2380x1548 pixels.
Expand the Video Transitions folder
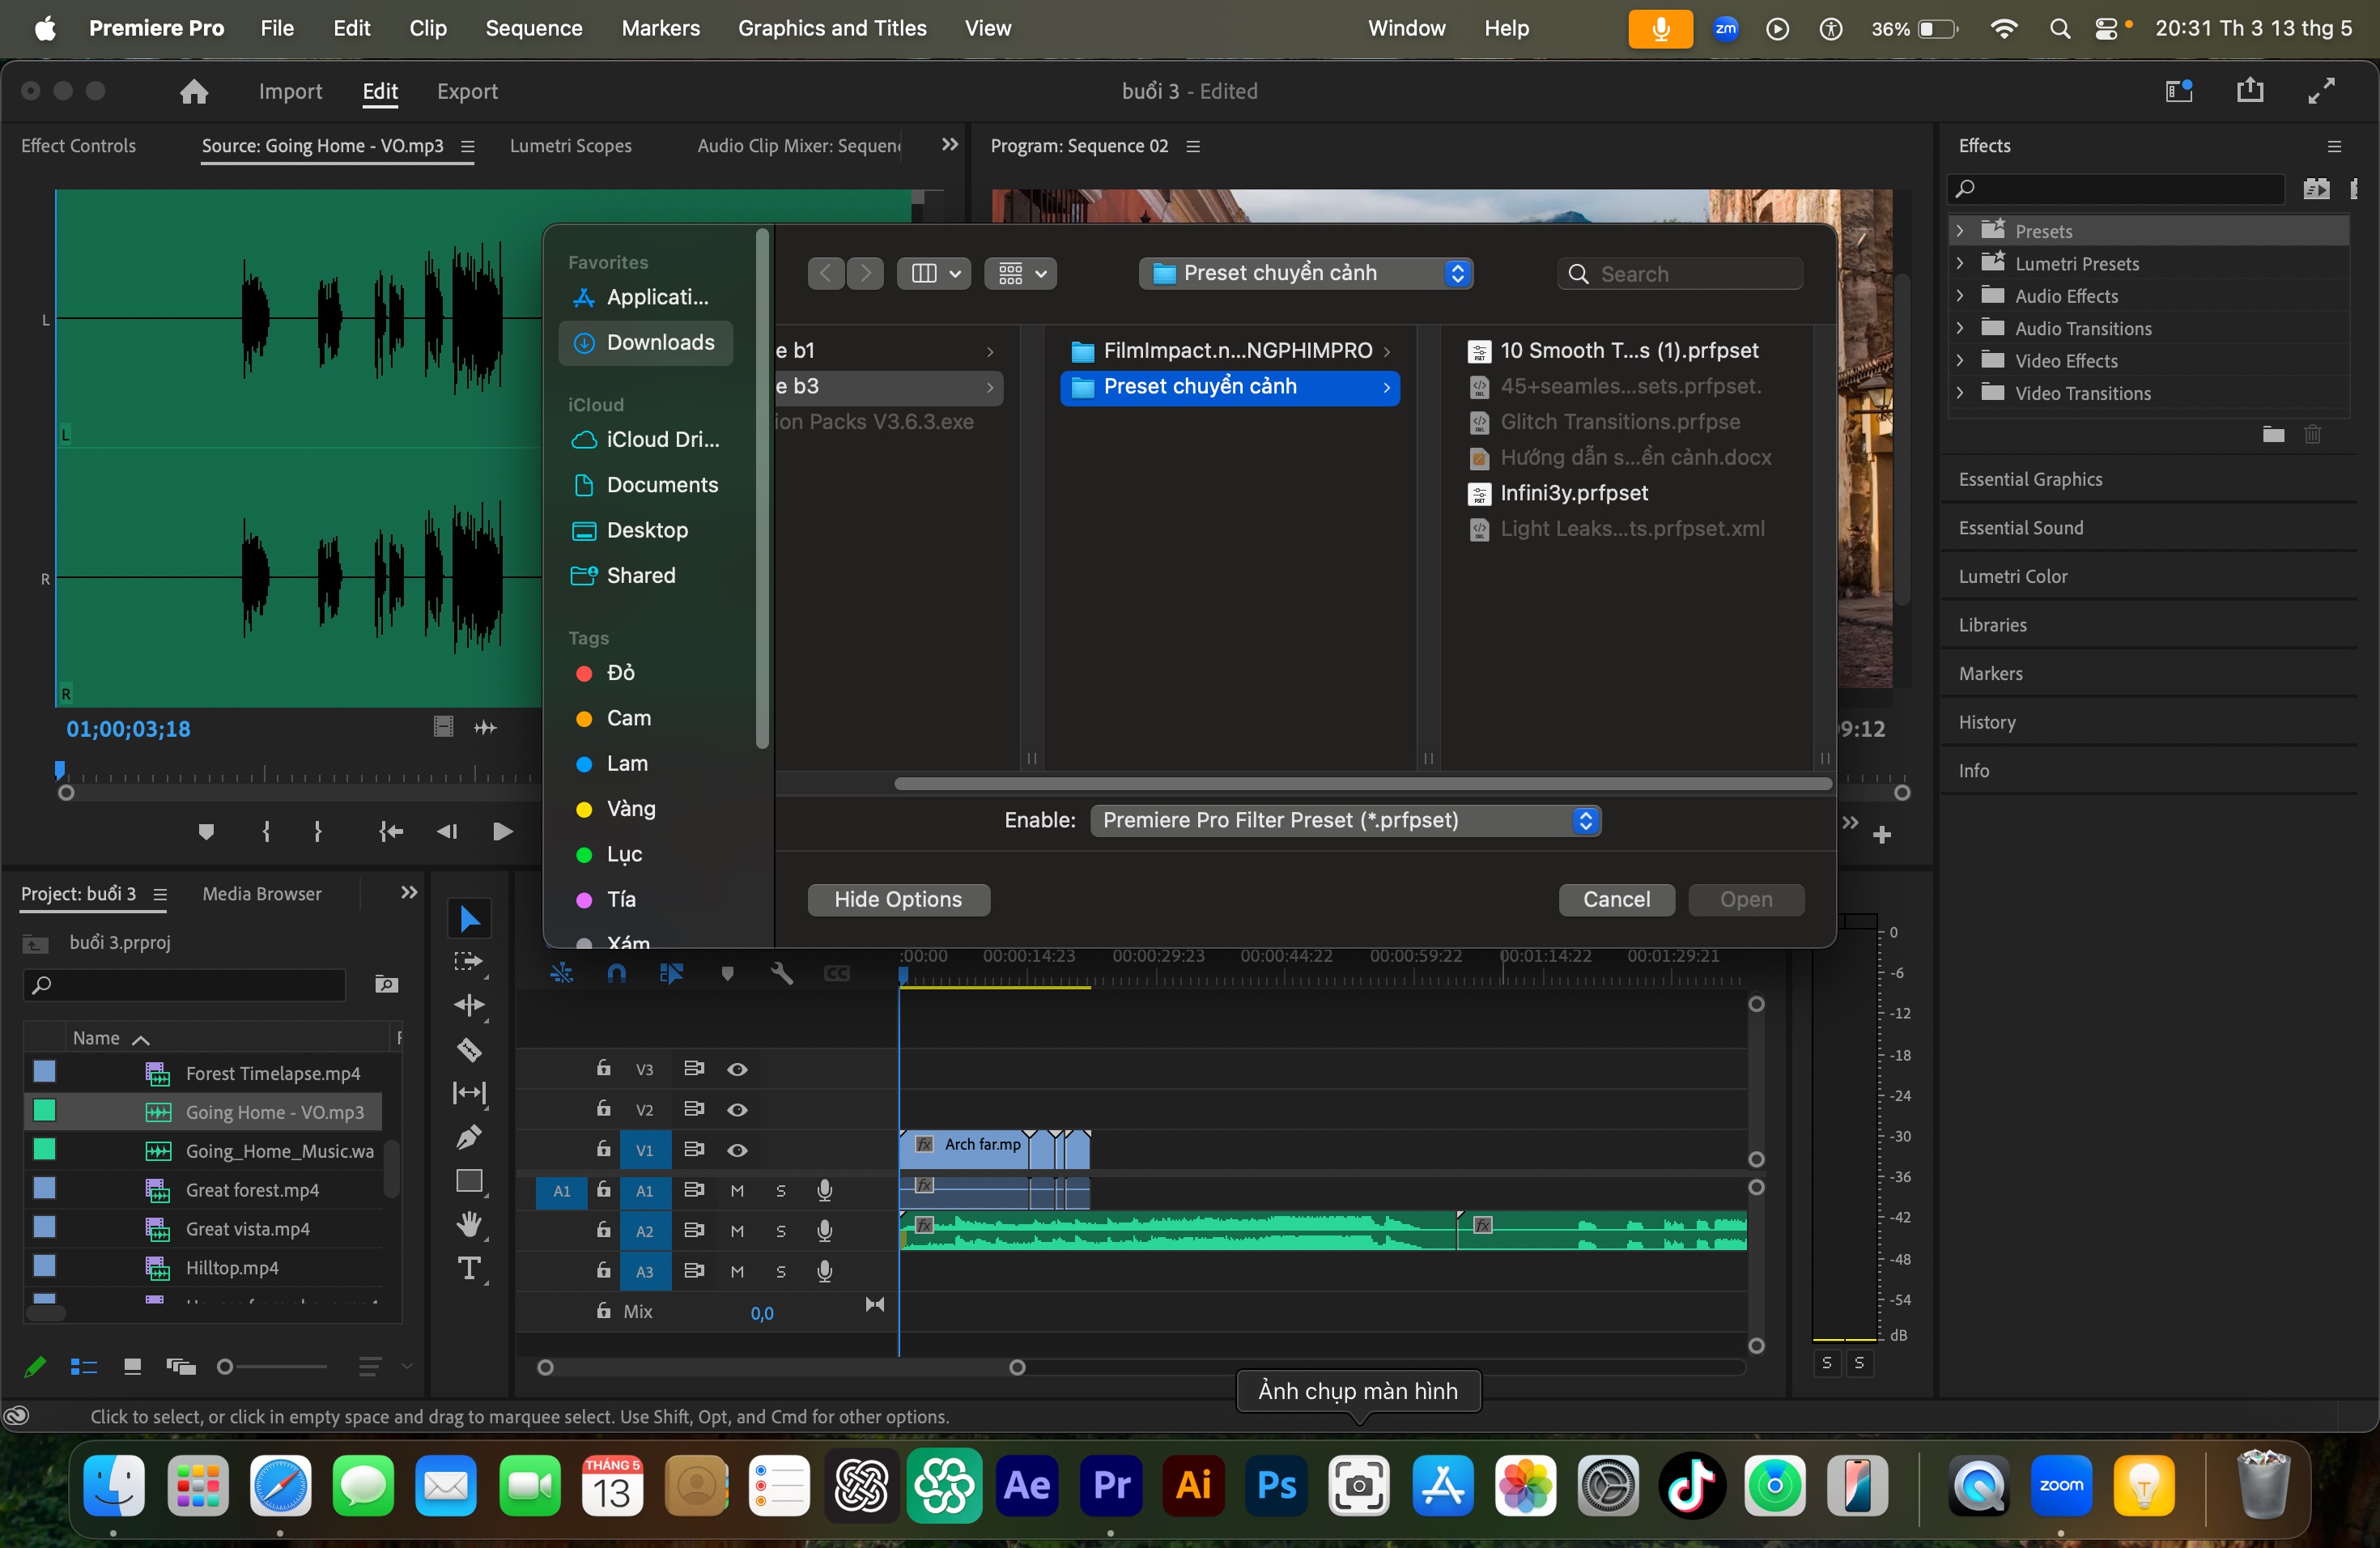tap(1960, 392)
